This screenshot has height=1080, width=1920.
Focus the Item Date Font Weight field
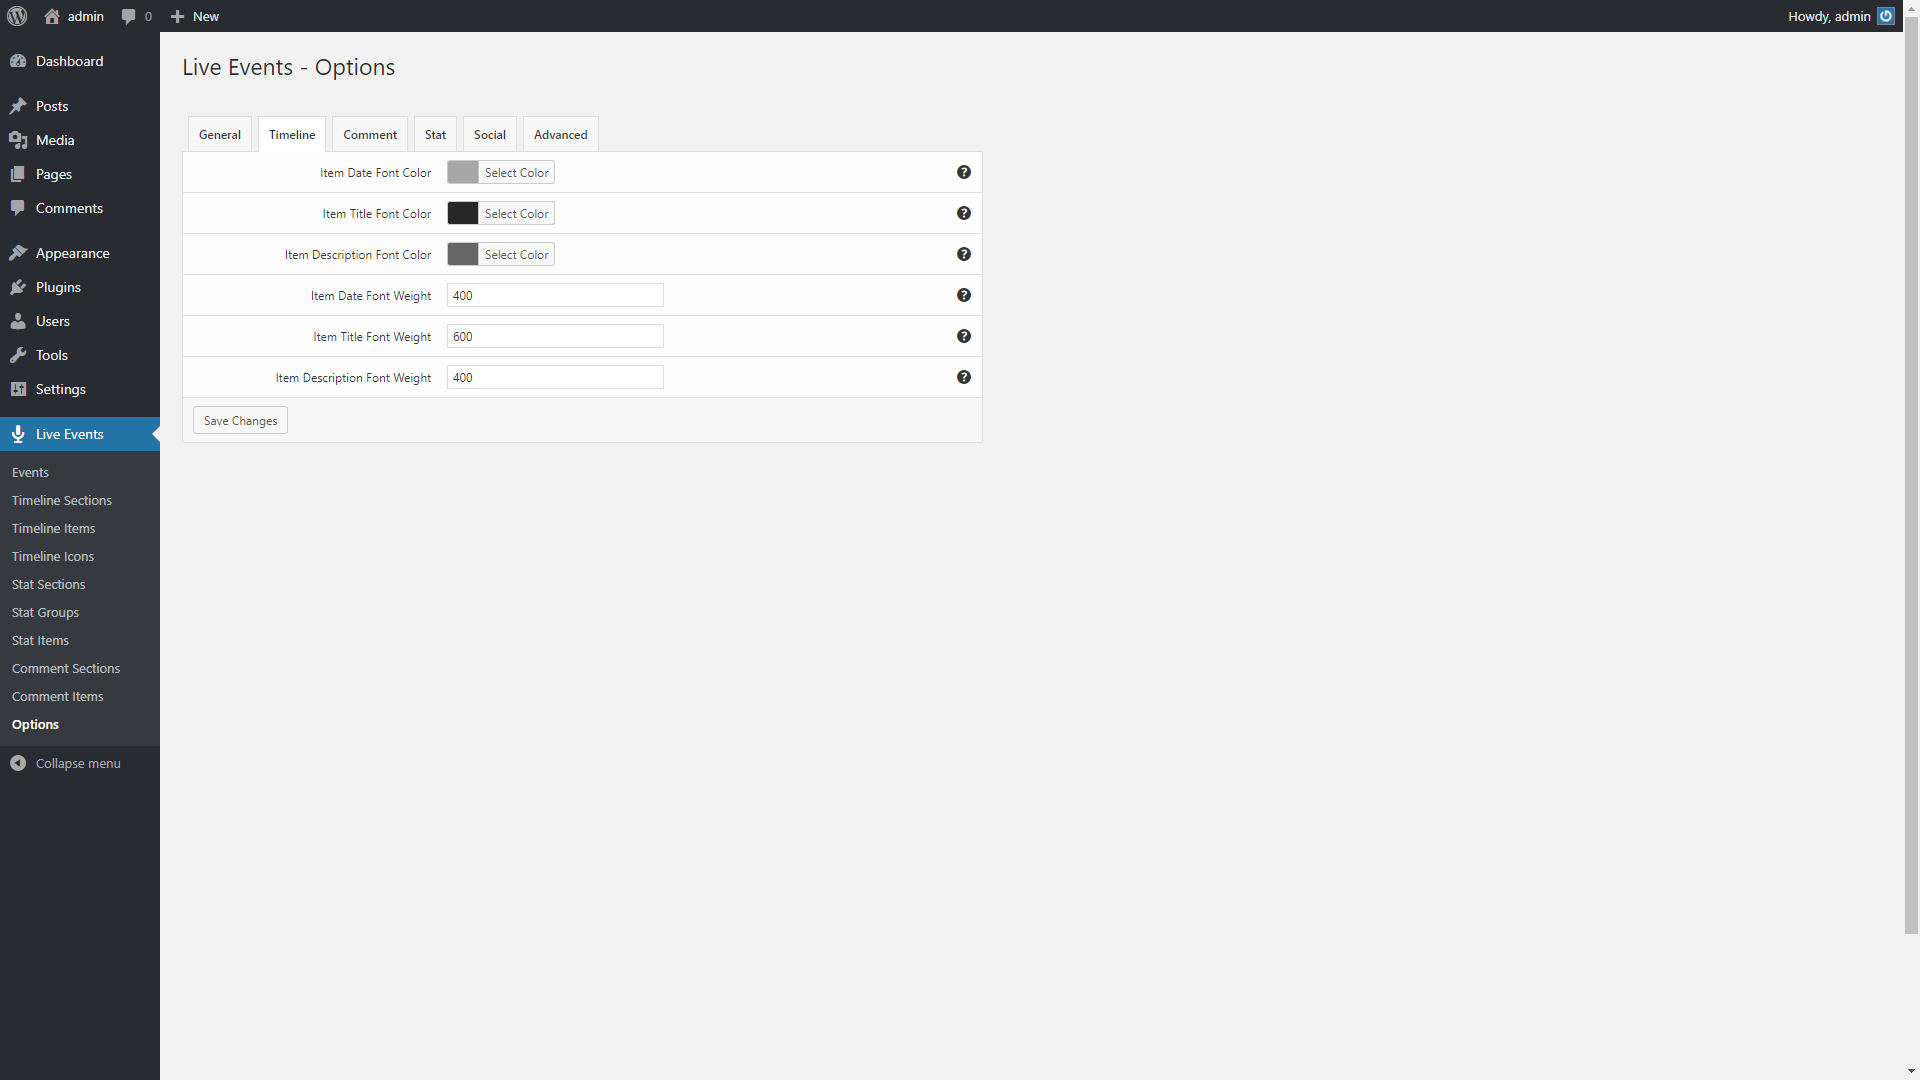pos(555,295)
